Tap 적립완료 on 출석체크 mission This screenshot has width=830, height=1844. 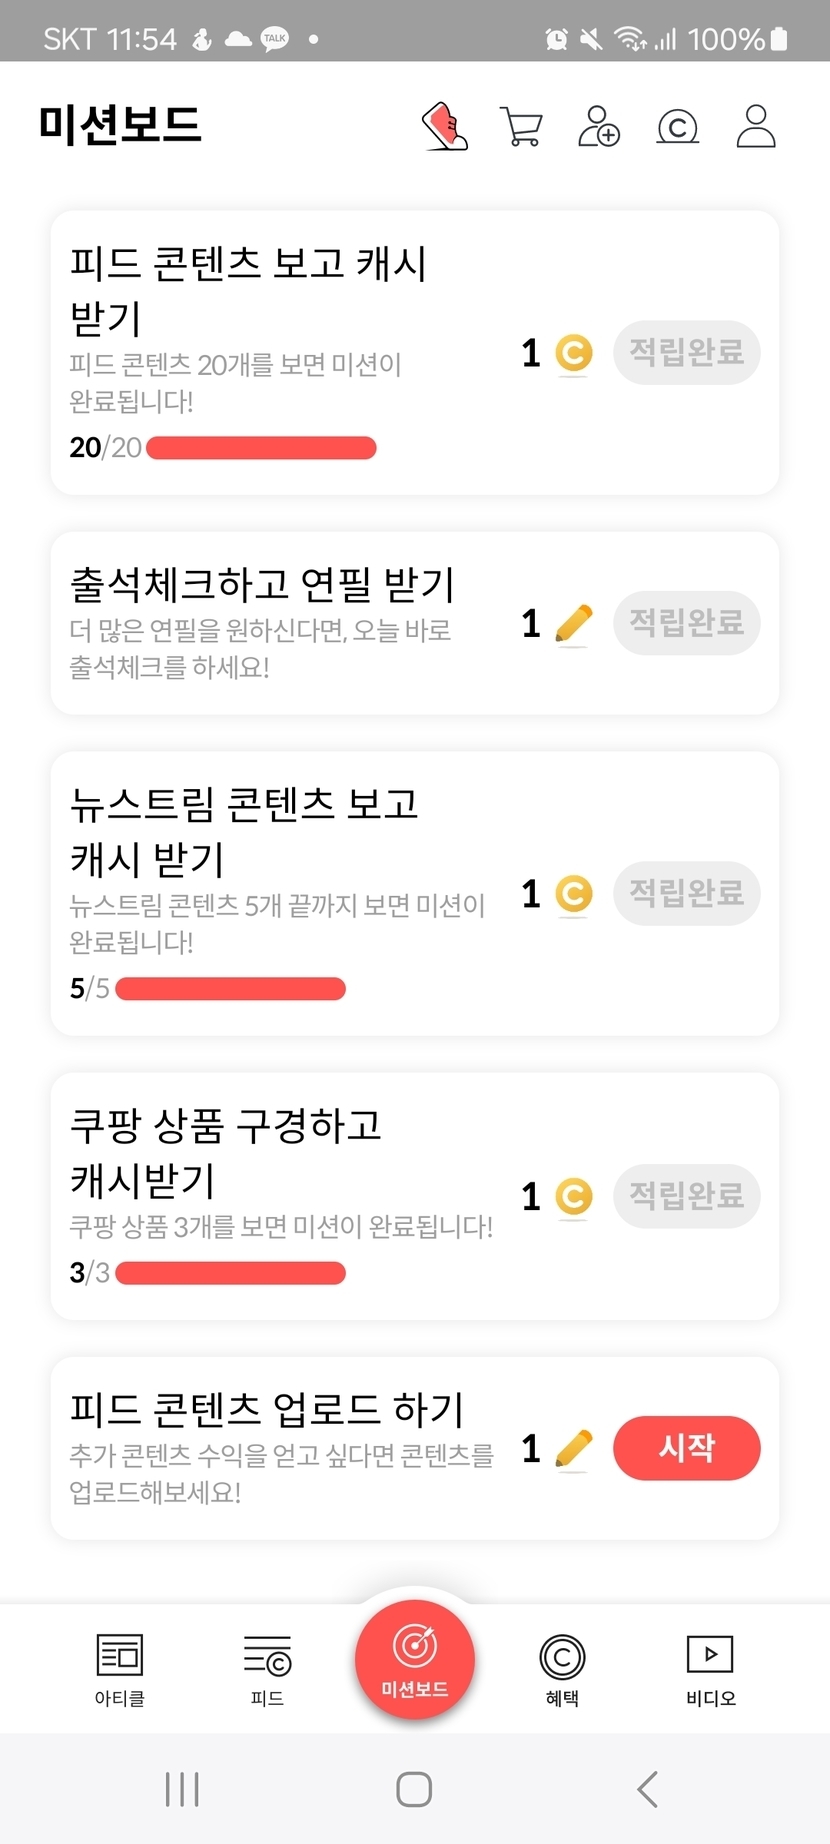pos(686,623)
